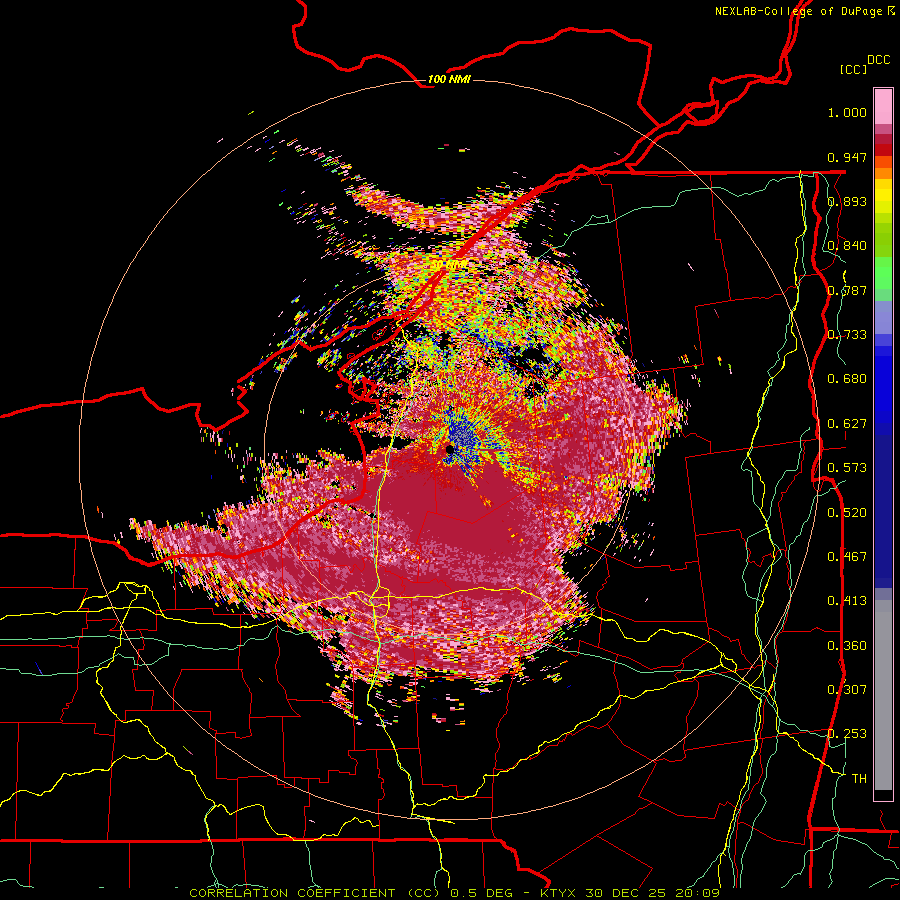Pick the light pink top color bar segment

(x=883, y=106)
